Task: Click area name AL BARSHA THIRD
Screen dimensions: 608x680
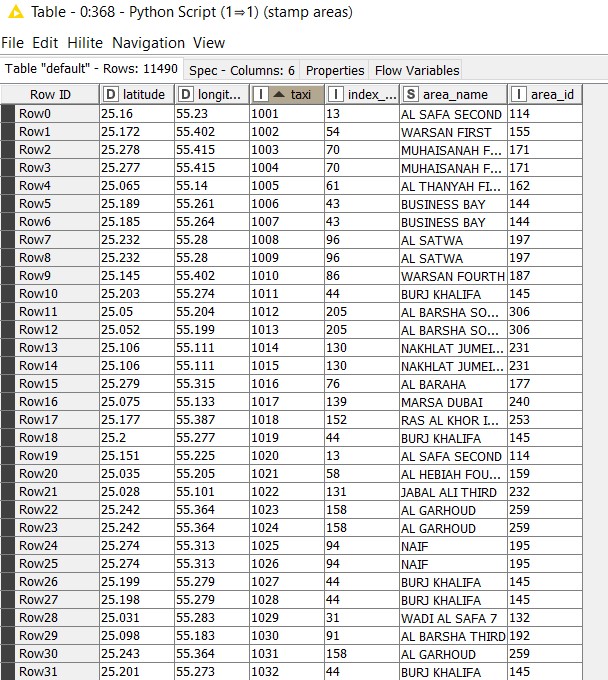Action: [453, 635]
